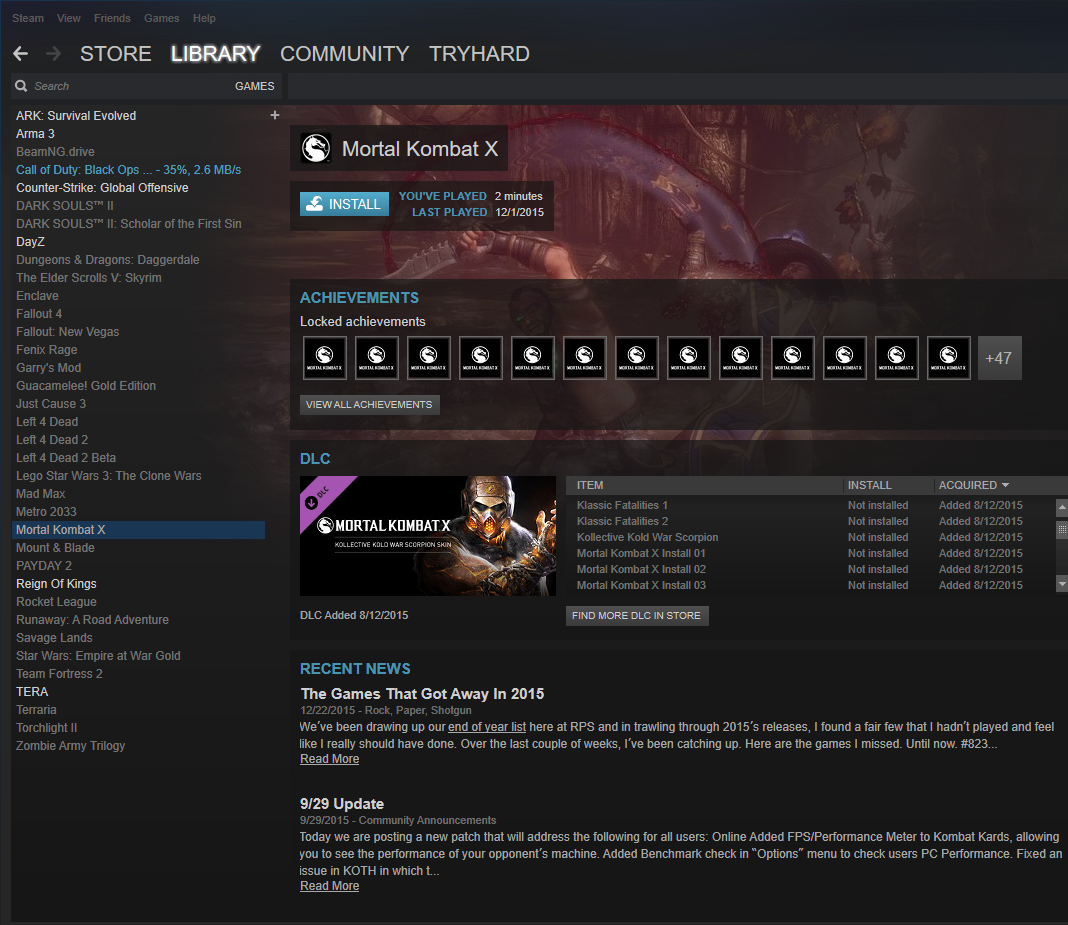Click View All Achievements button
This screenshot has height=925, width=1068.
pyautogui.click(x=369, y=405)
